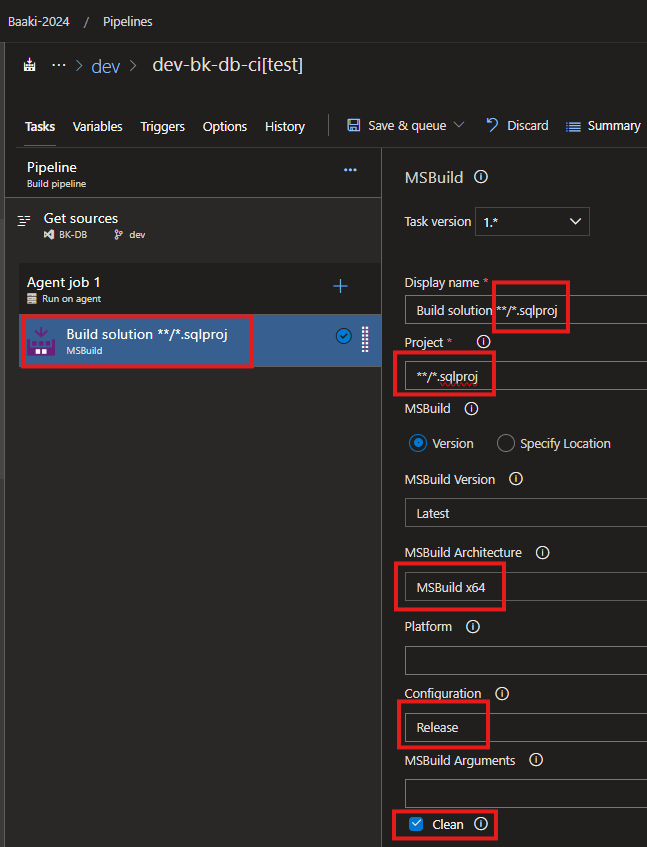Click the Clean info icon
The image size is (647, 847).
(481, 823)
